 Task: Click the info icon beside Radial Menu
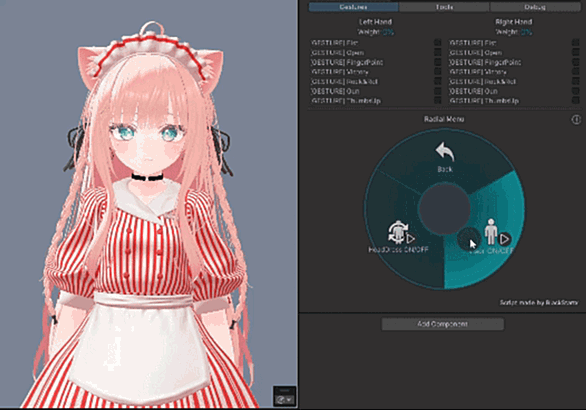(x=576, y=120)
